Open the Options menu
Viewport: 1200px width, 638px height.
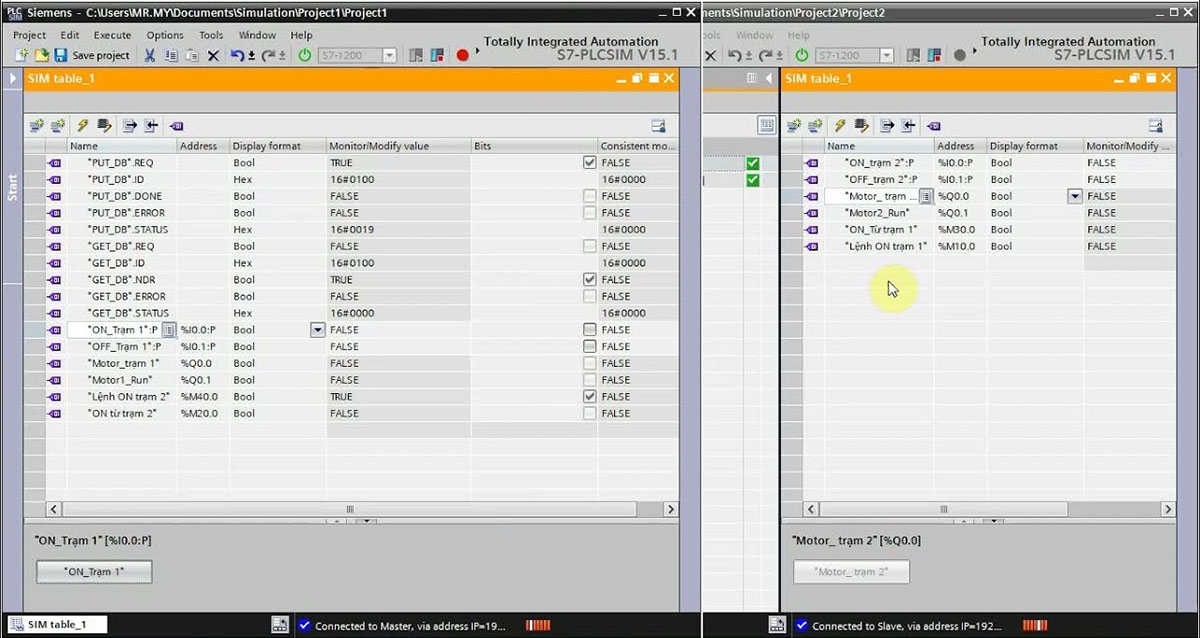pos(165,35)
